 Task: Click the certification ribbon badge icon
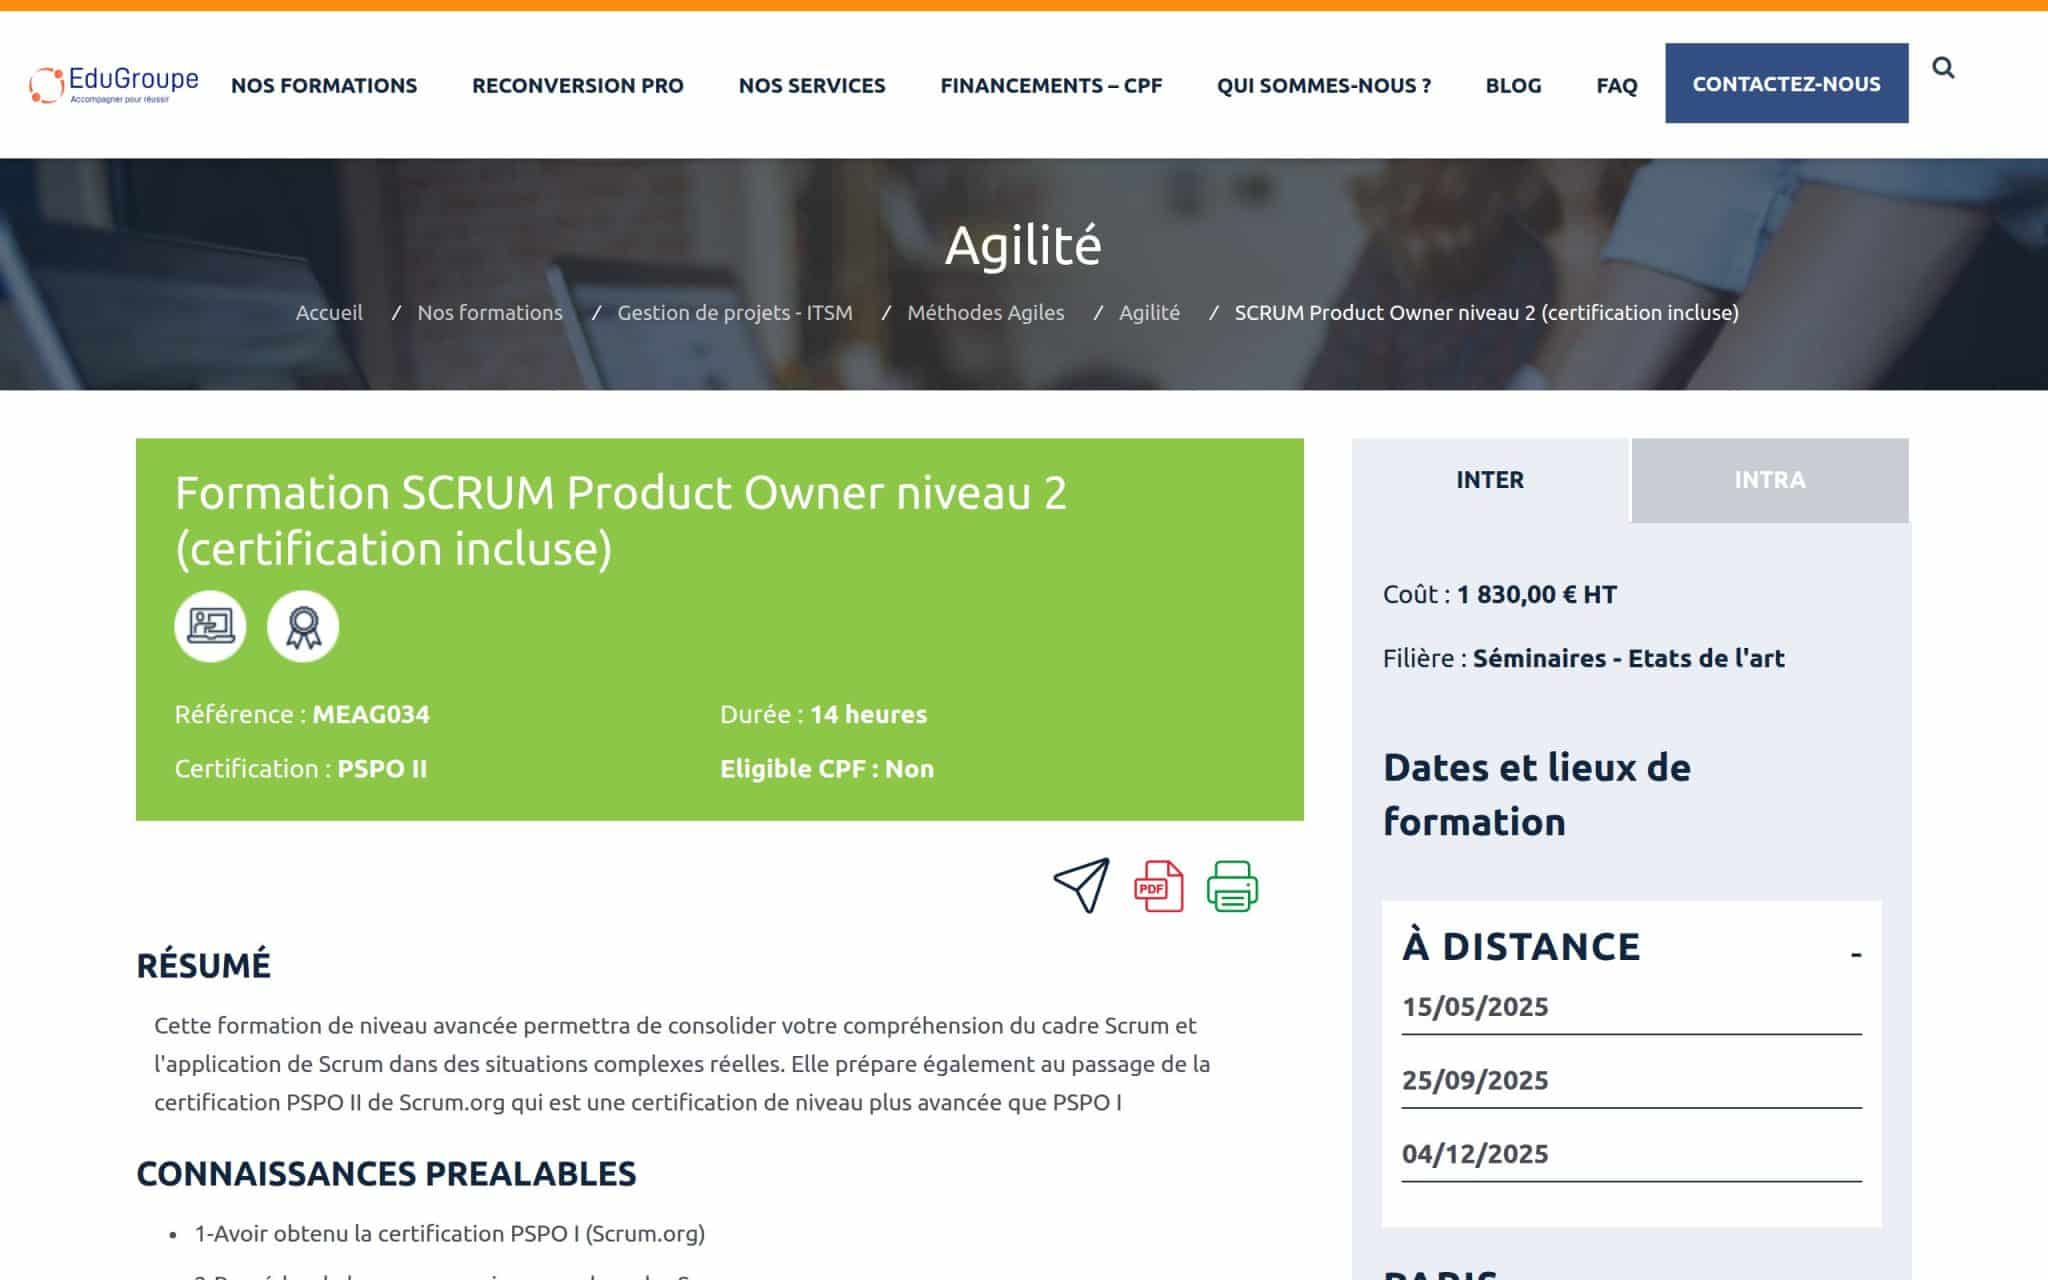coord(303,626)
